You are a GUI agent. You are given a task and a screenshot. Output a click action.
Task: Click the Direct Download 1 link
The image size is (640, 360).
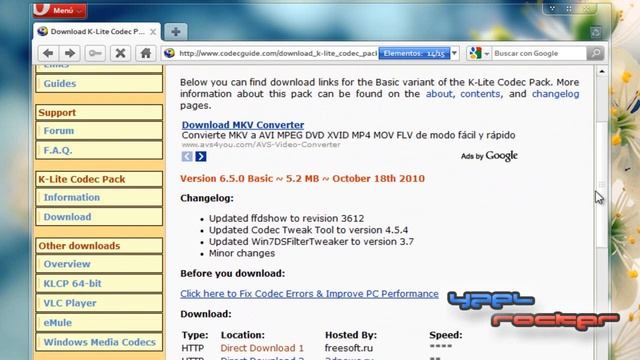click(262, 348)
